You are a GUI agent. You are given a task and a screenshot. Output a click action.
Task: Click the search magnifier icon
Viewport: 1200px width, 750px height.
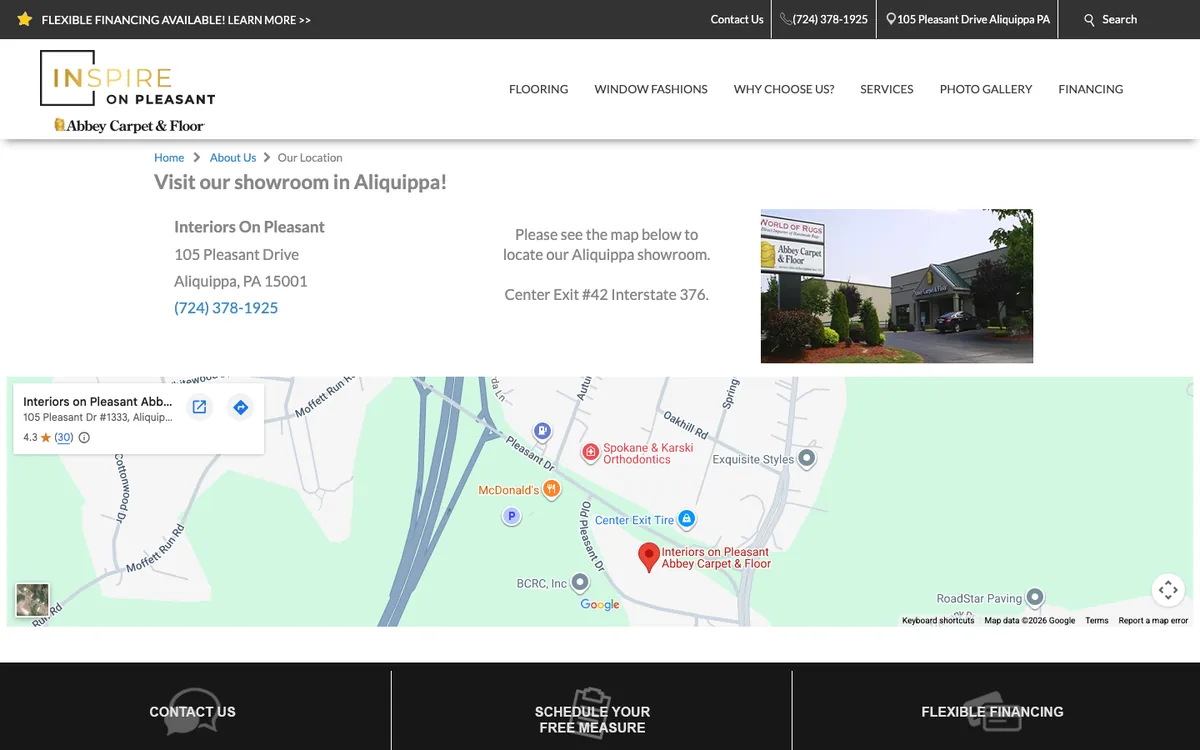(x=1090, y=20)
